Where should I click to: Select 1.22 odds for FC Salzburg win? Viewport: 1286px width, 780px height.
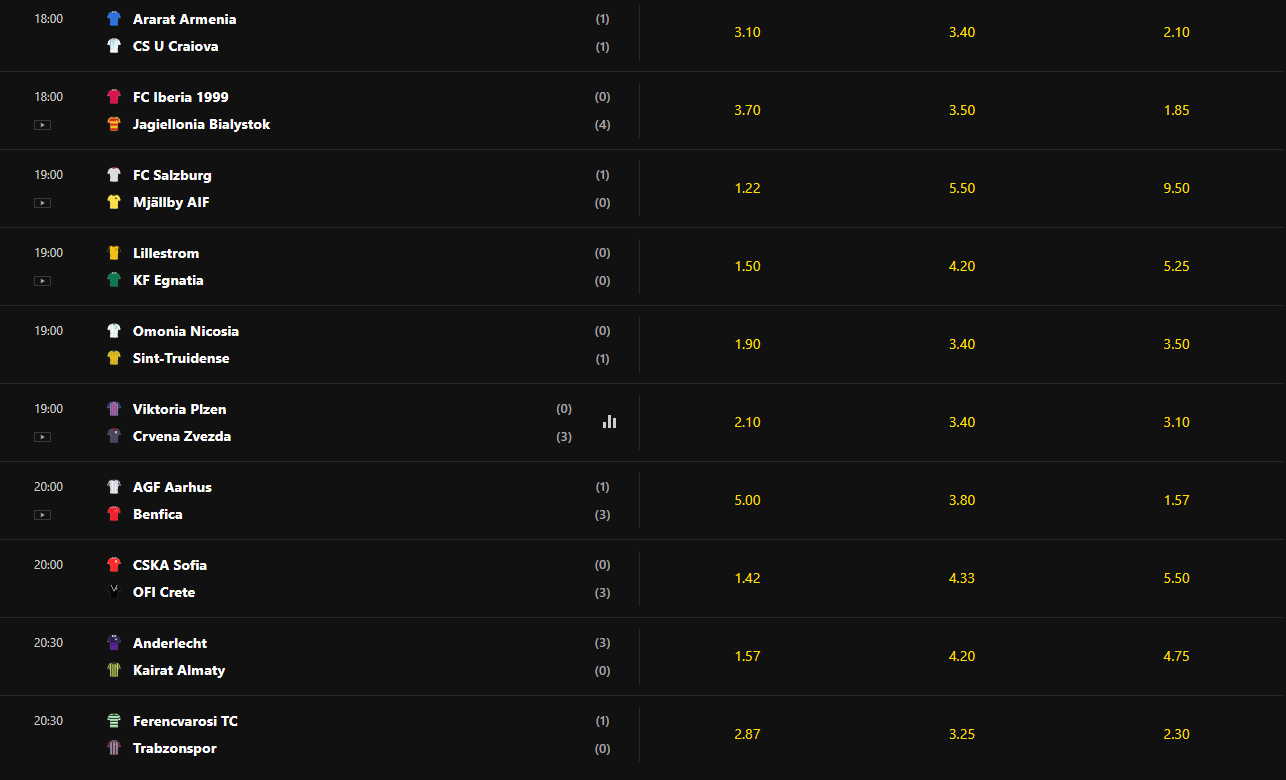[747, 188]
